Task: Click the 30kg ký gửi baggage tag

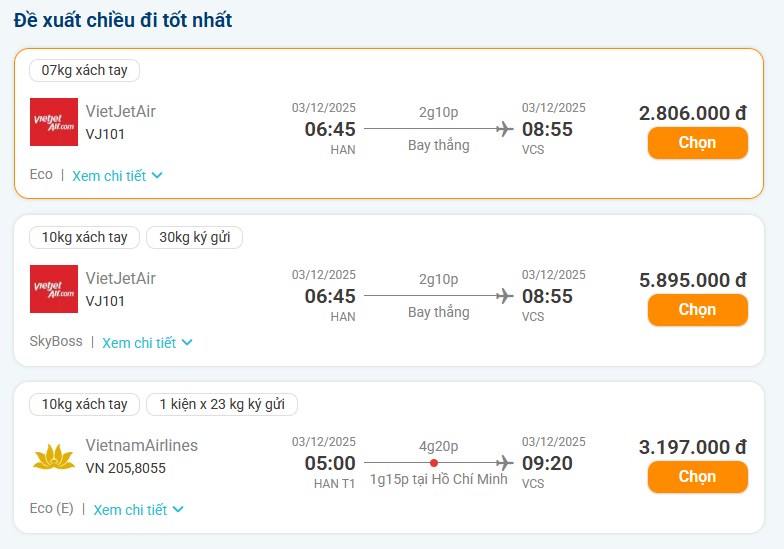Action: [x=195, y=238]
